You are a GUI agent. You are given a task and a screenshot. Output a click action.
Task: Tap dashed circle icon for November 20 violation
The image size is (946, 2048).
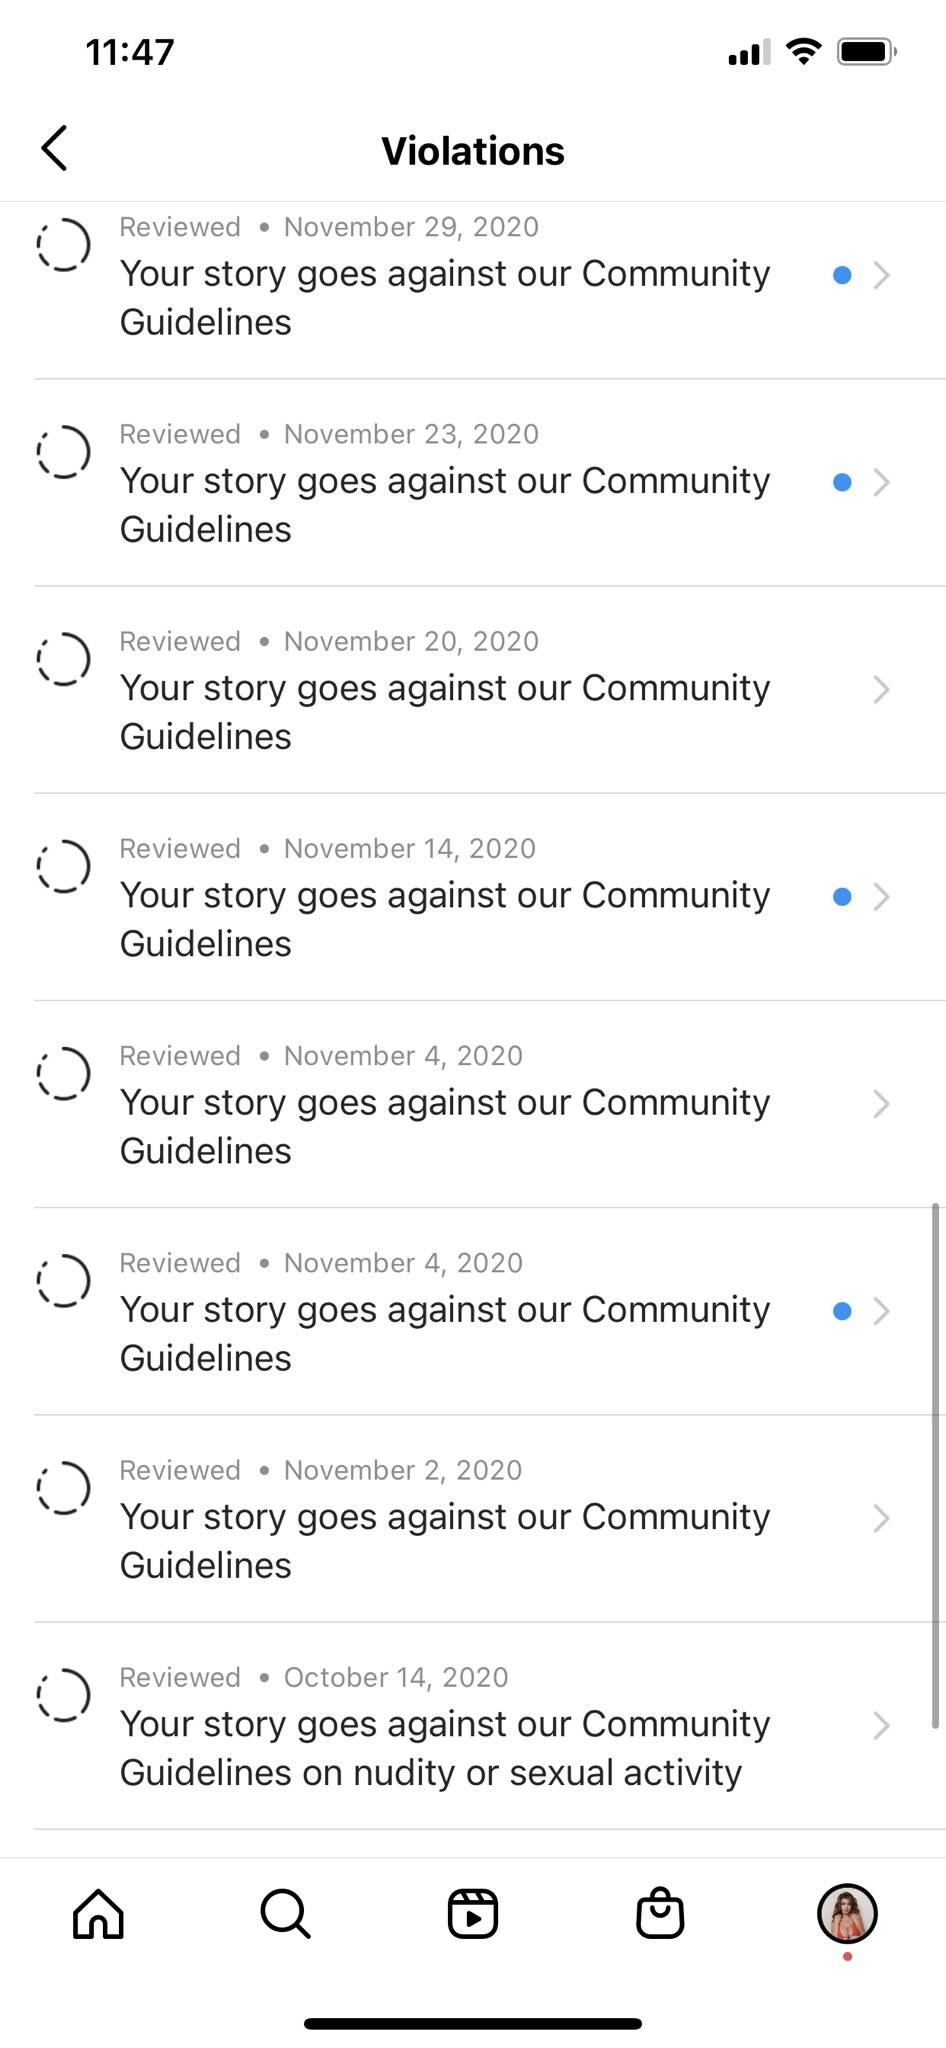(x=64, y=659)
